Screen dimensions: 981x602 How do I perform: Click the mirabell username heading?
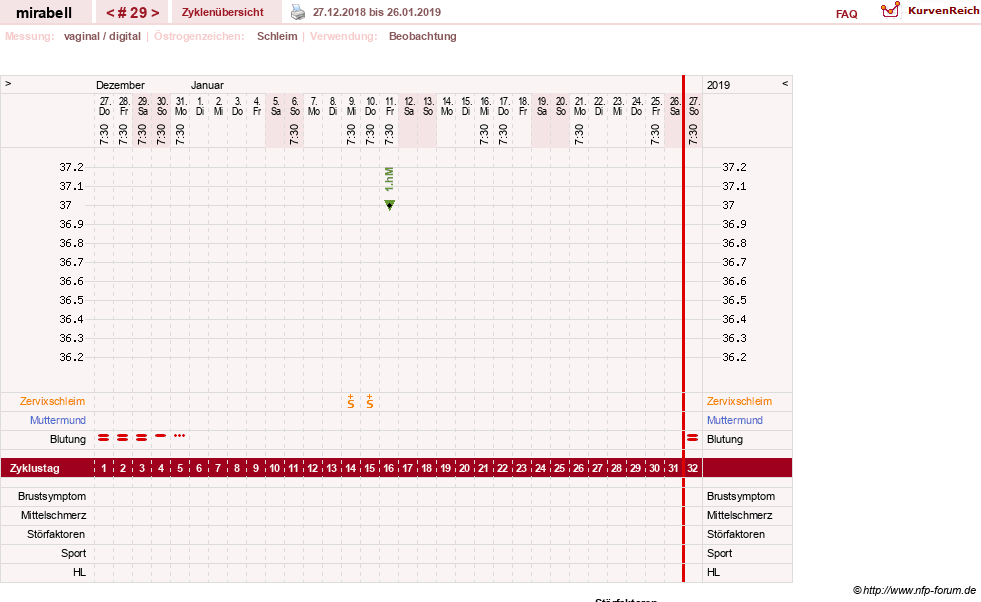[x=44, y=13]
